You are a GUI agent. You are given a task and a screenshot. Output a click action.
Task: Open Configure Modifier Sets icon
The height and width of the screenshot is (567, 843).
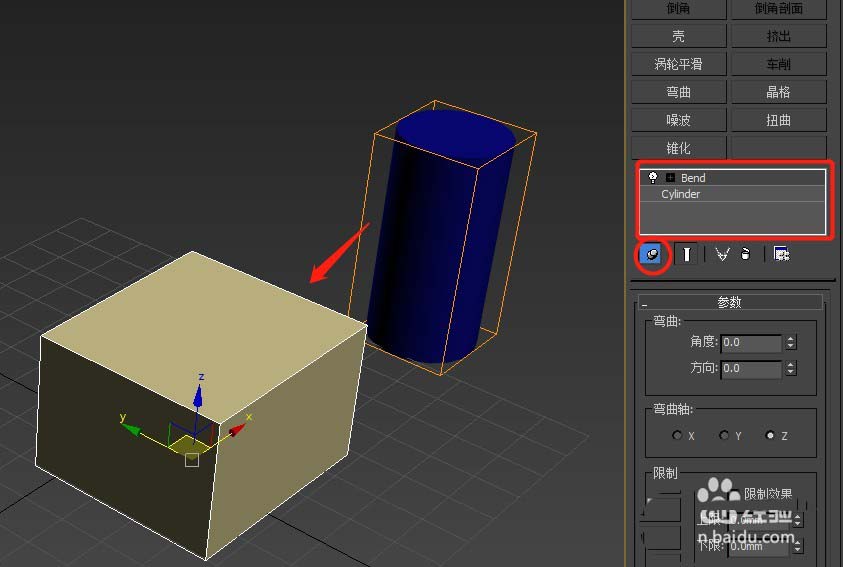coord(781,254)
